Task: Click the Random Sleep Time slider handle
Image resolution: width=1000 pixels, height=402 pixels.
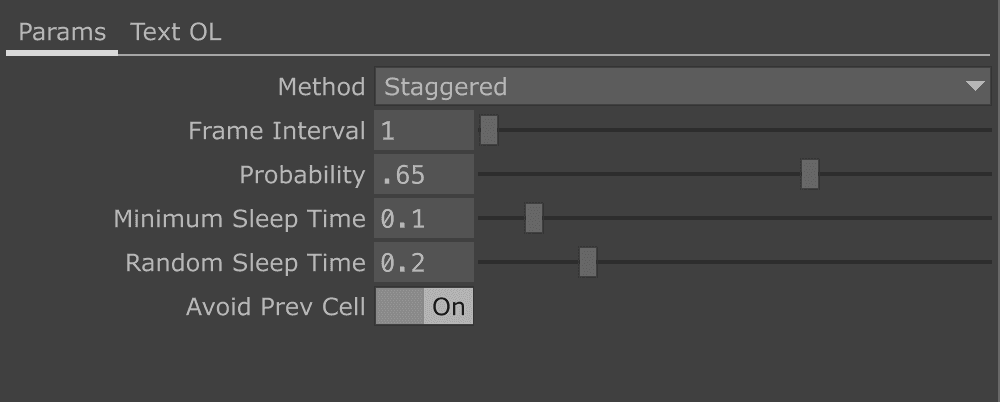Action: click(x=588, y=263)
